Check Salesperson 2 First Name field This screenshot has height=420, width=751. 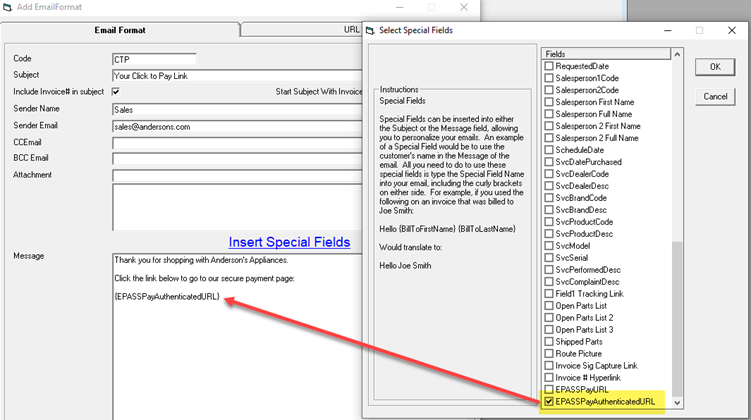point(549,126)
